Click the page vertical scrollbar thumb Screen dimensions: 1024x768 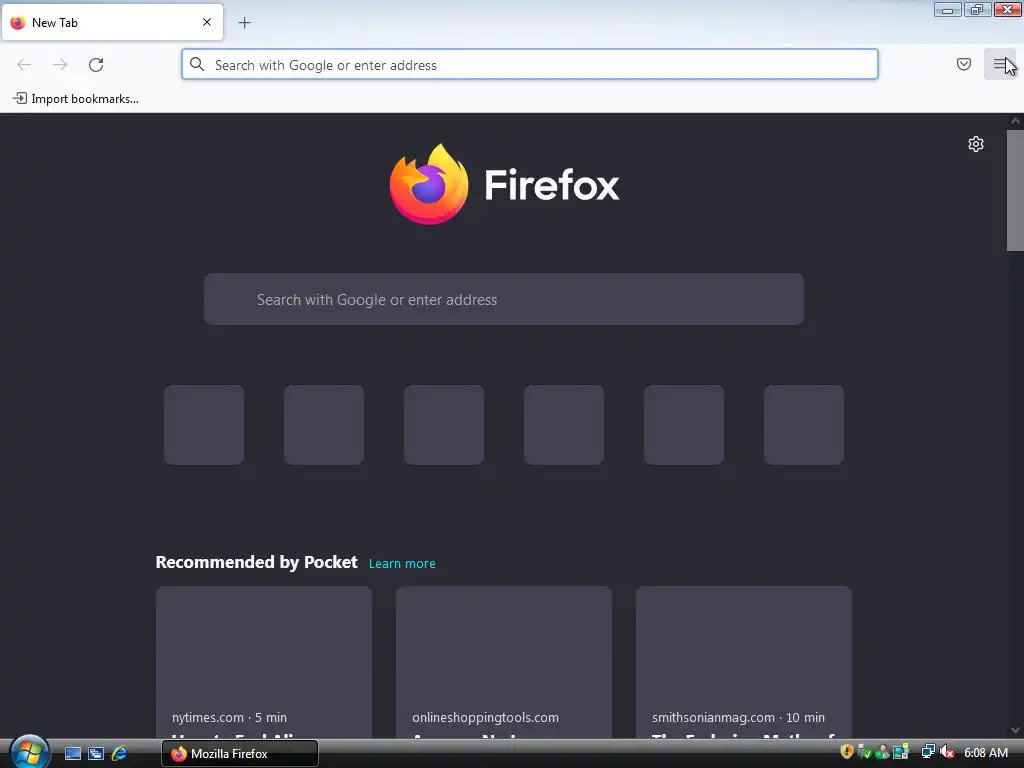coord(1015,190)
